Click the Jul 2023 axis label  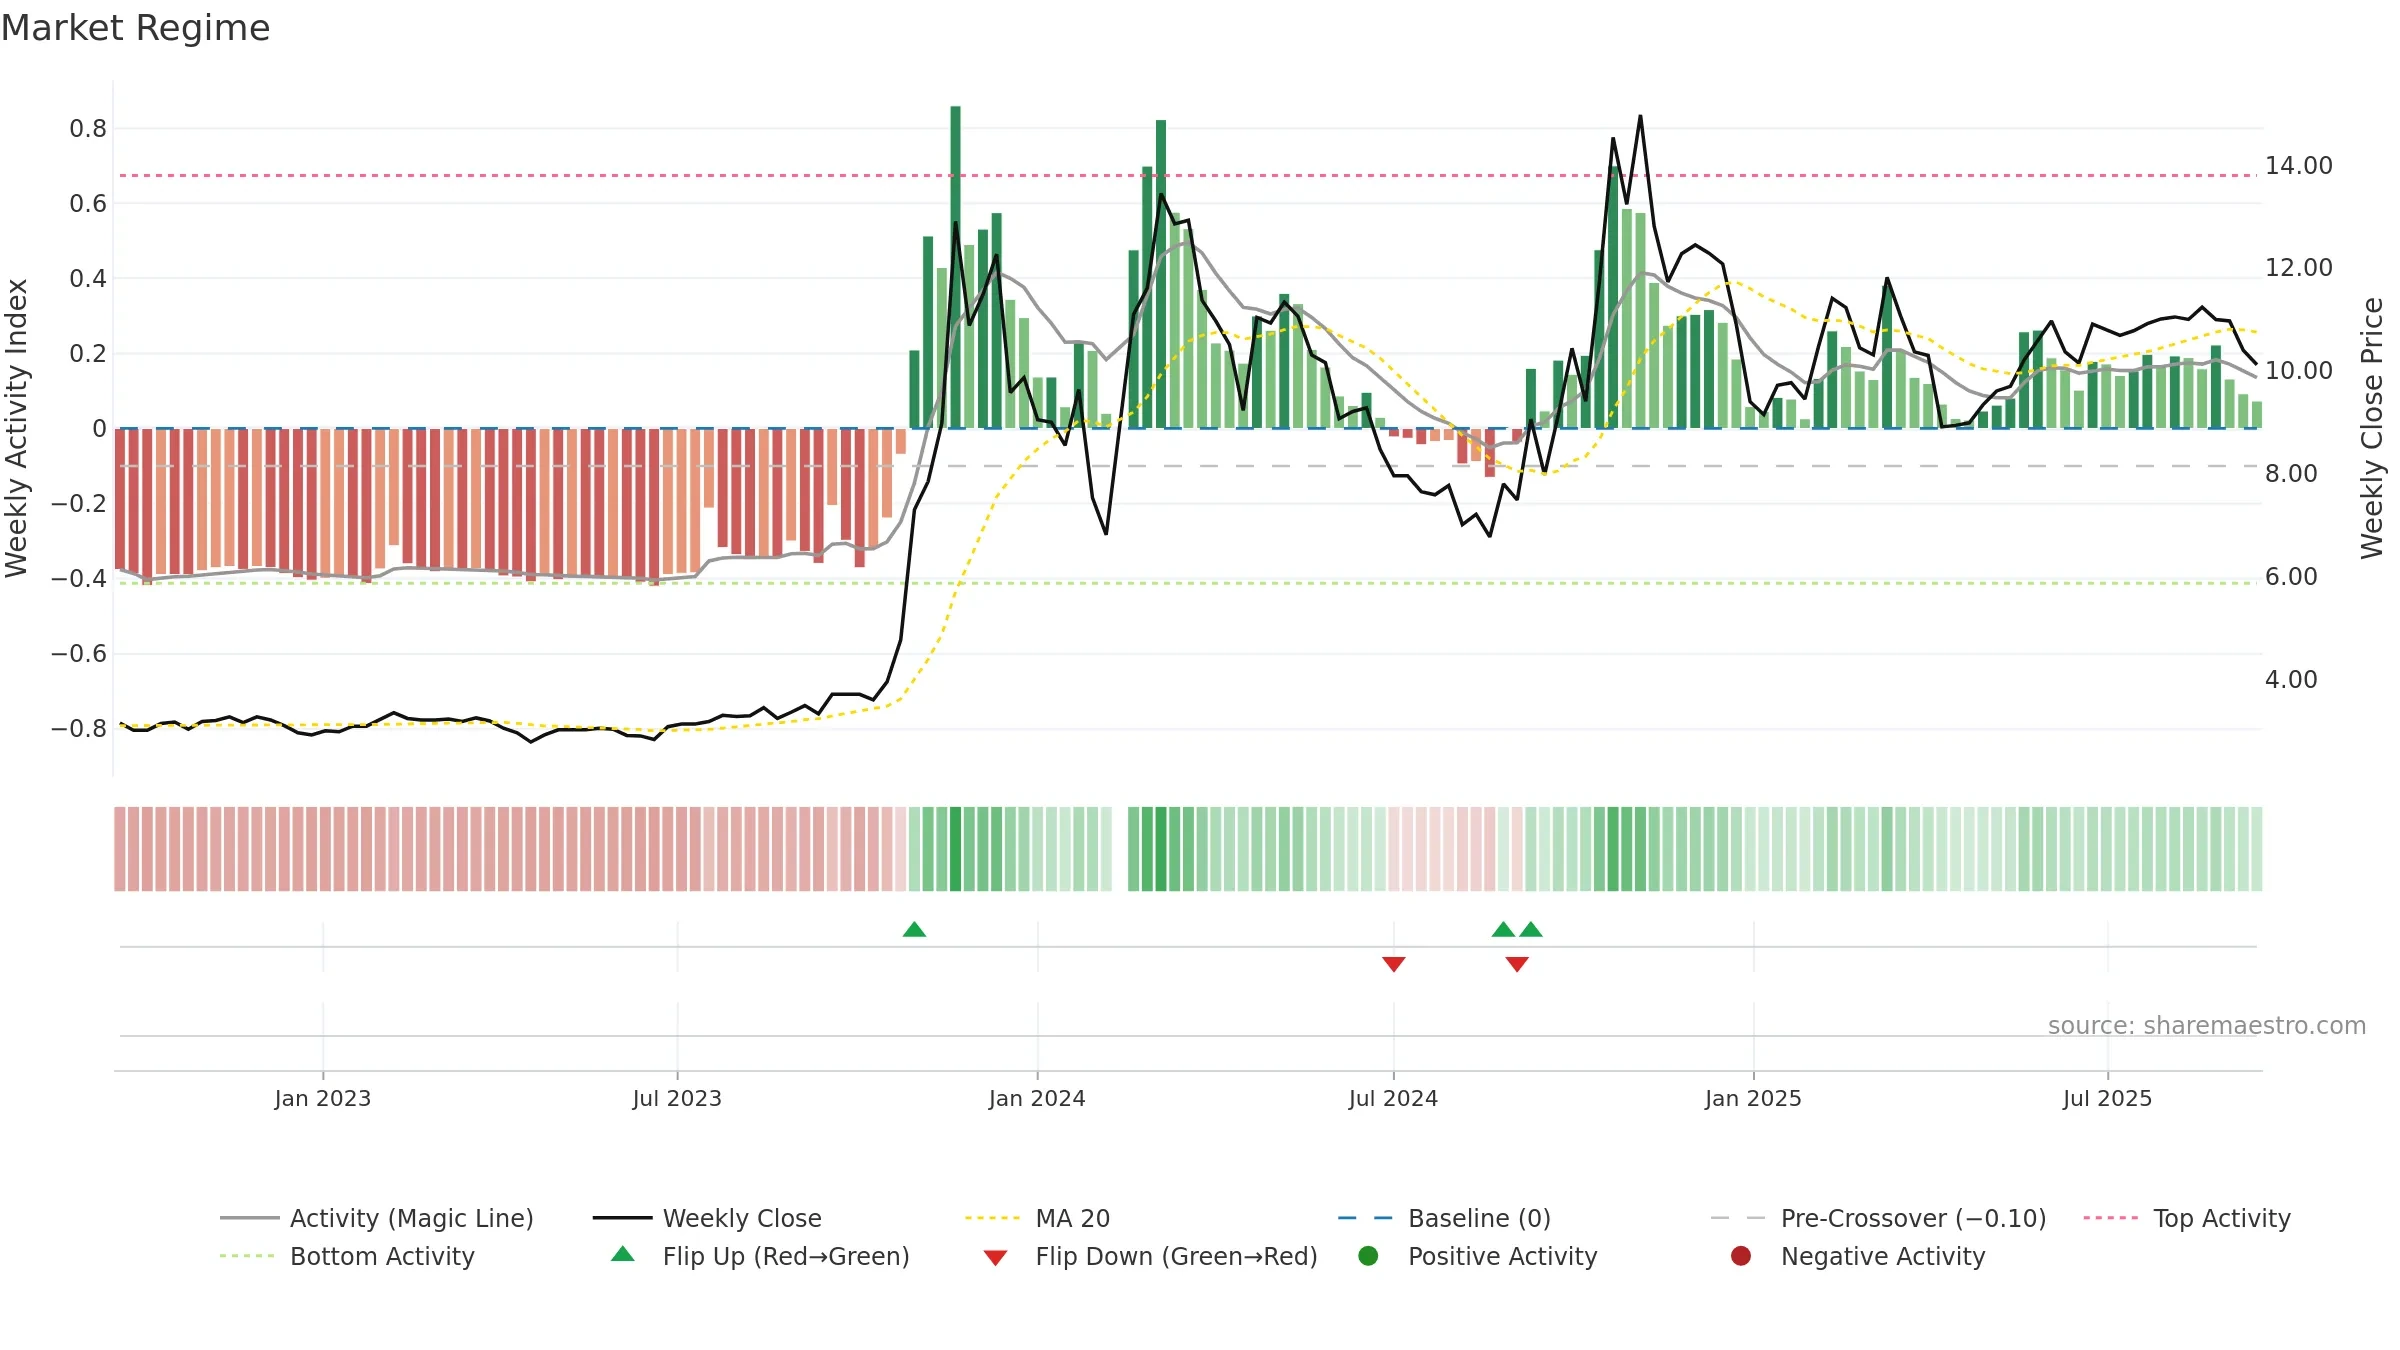point(677,1098)
